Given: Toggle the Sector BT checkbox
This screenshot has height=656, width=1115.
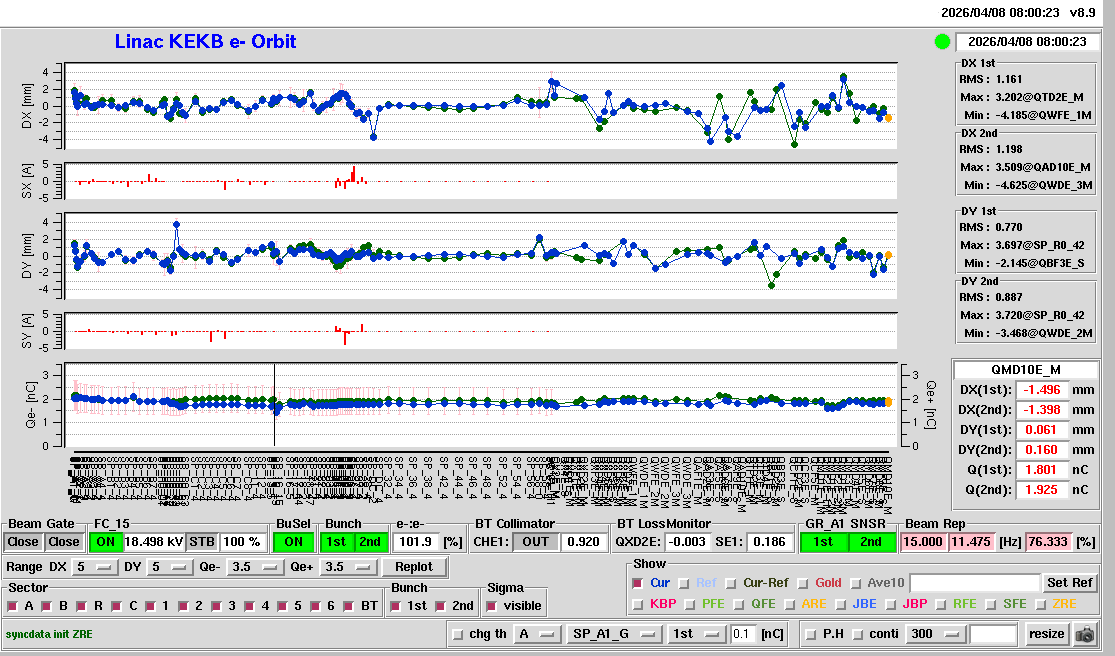Looking at the screenshot, I should pos(349,606).
